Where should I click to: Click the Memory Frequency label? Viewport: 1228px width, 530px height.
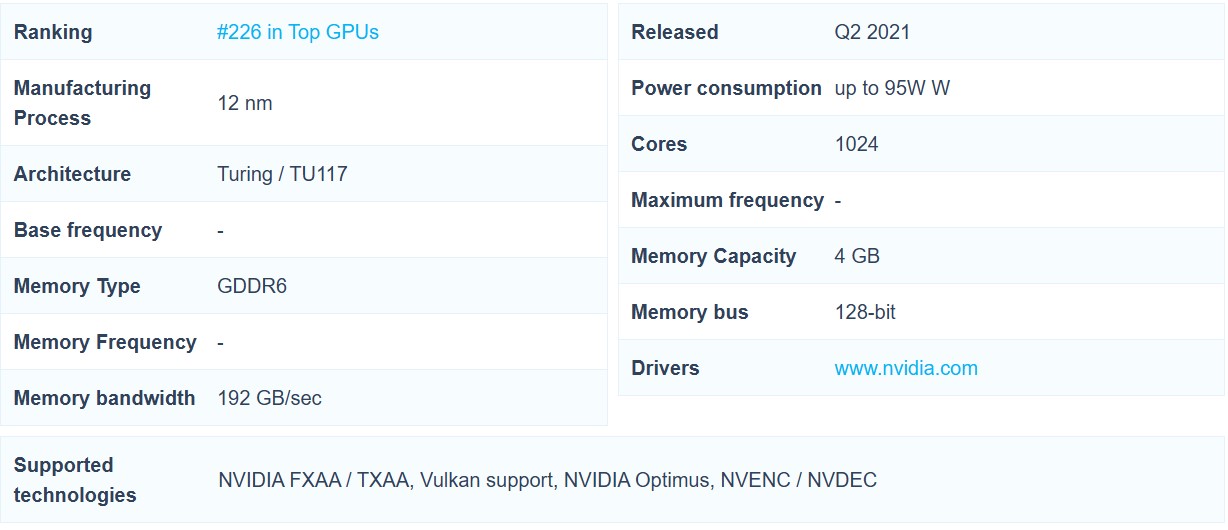pyautogui.click(x=105, y=342)
